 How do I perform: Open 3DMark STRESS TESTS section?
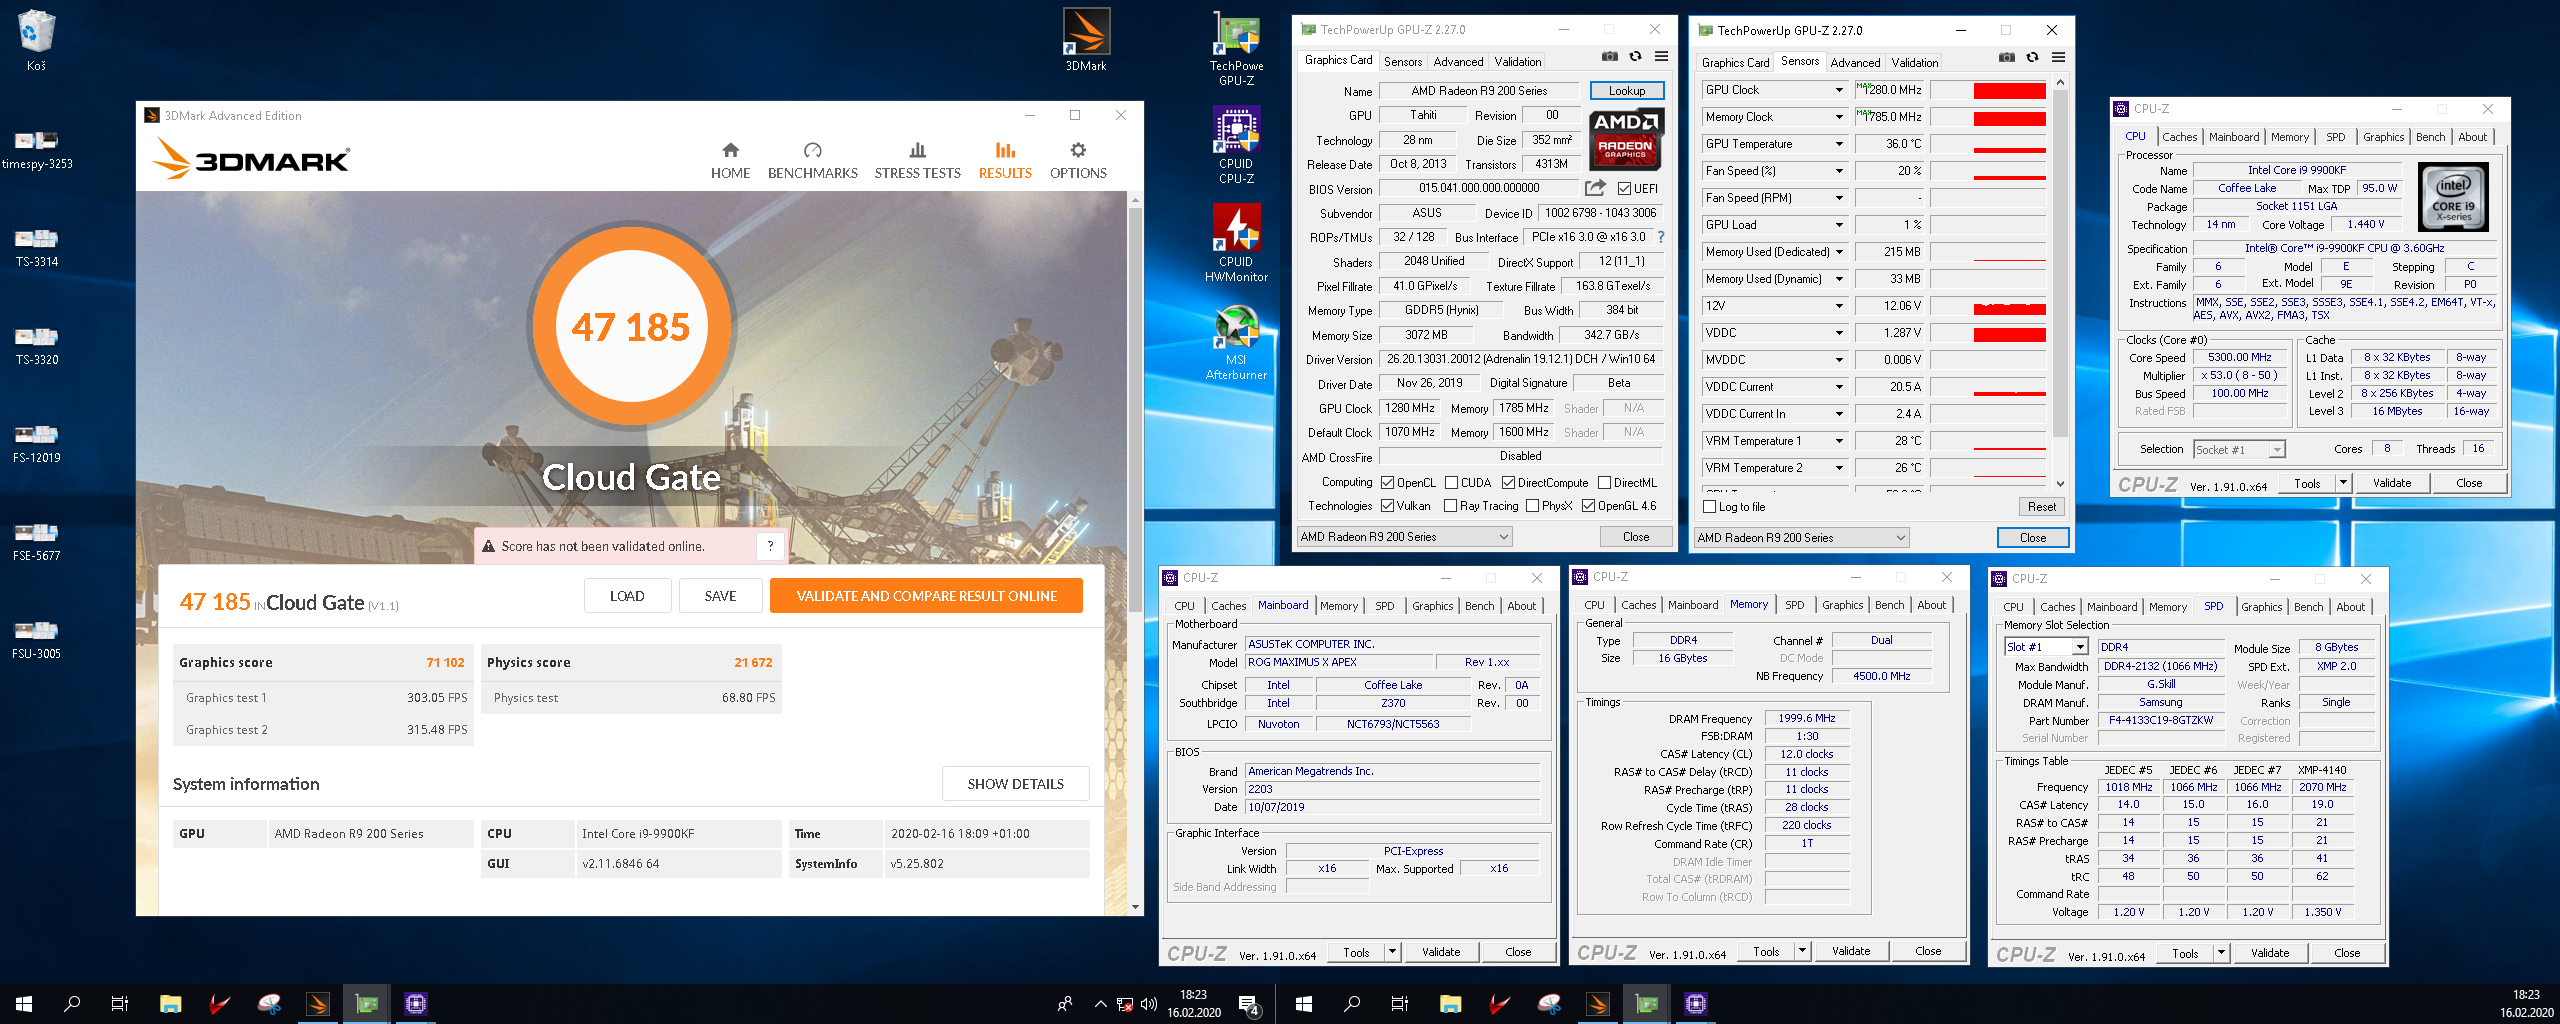coord(917,160)
